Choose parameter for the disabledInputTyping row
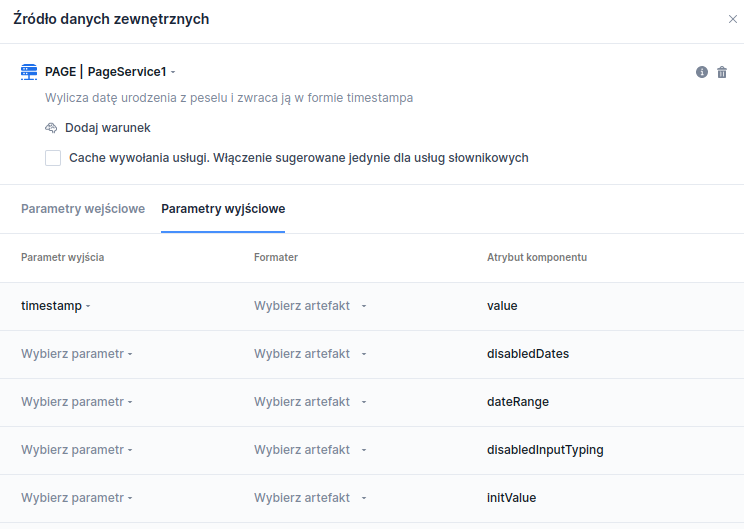744x529 pixels. [x=76, y=450]
